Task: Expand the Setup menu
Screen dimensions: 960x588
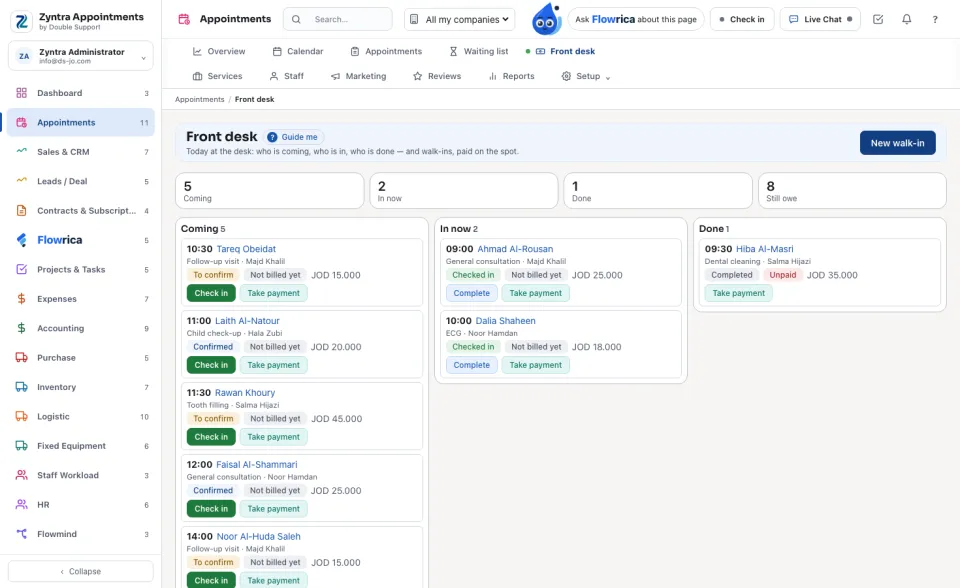Action: [x=586, y=77]
